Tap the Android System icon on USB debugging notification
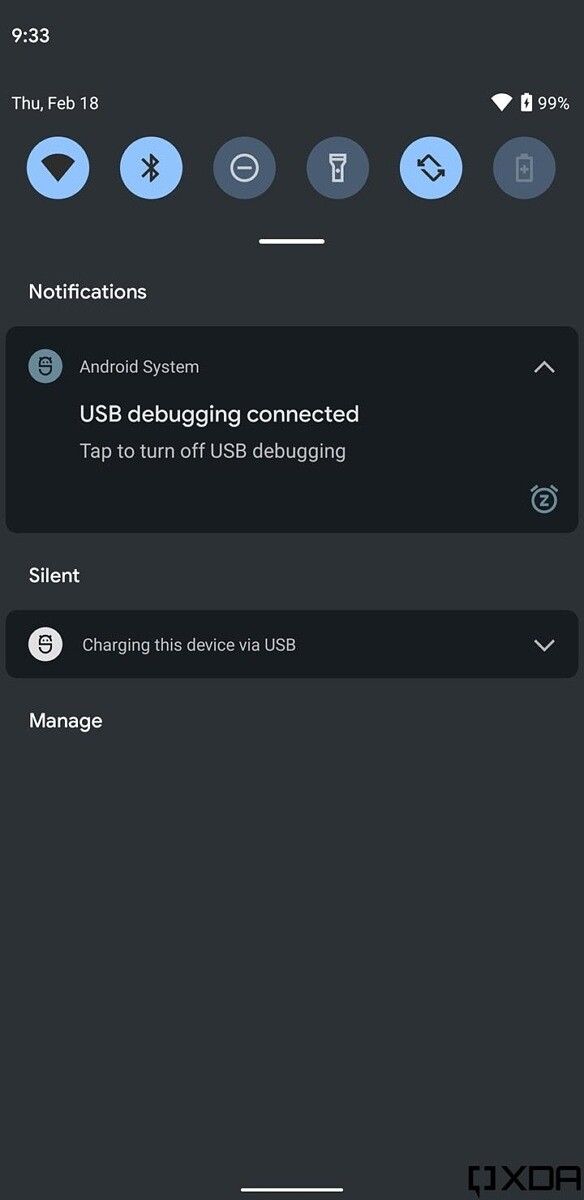The image size is (584, 1200). point(45,366)
